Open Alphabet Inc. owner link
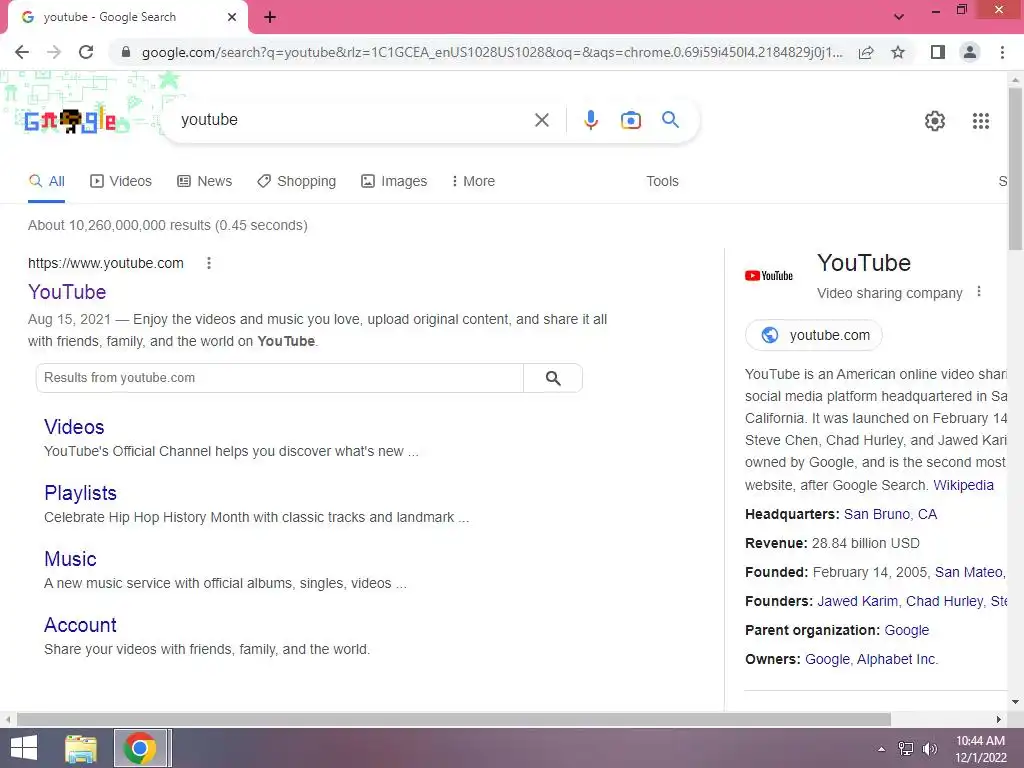Image resolution: width=1024 pixels, height=768 pixels. 897,659
